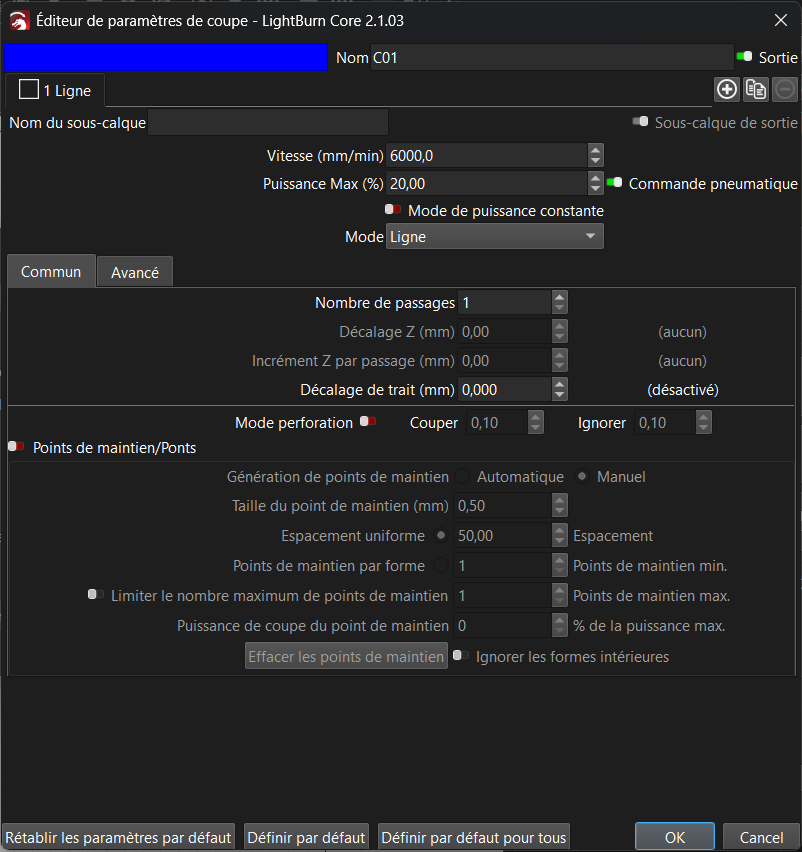
Task: Toggle Commande pneumatique switch
Action: 615,183
